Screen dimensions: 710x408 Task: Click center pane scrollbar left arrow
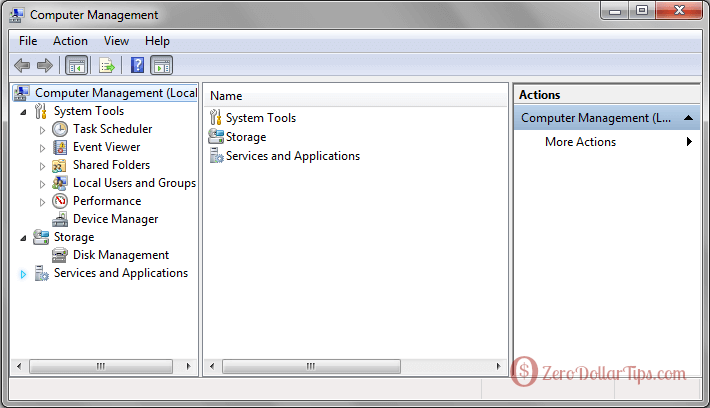212,366
